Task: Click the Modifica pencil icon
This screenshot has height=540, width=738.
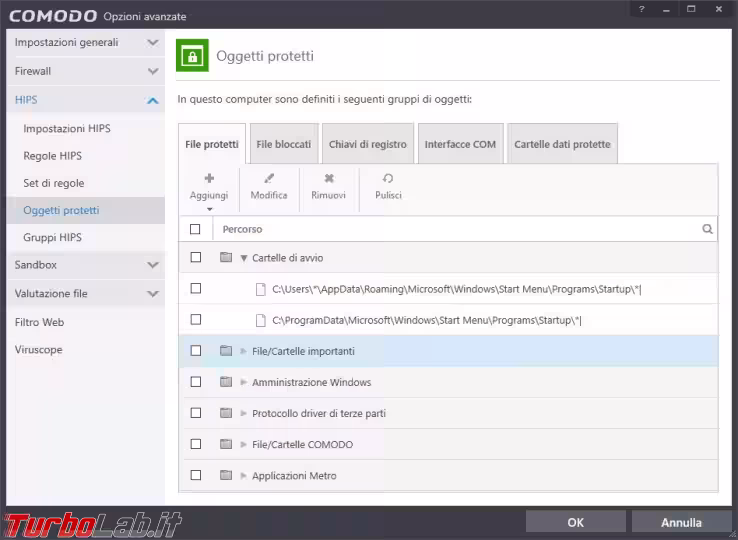Action: click(x=268, y=178)
